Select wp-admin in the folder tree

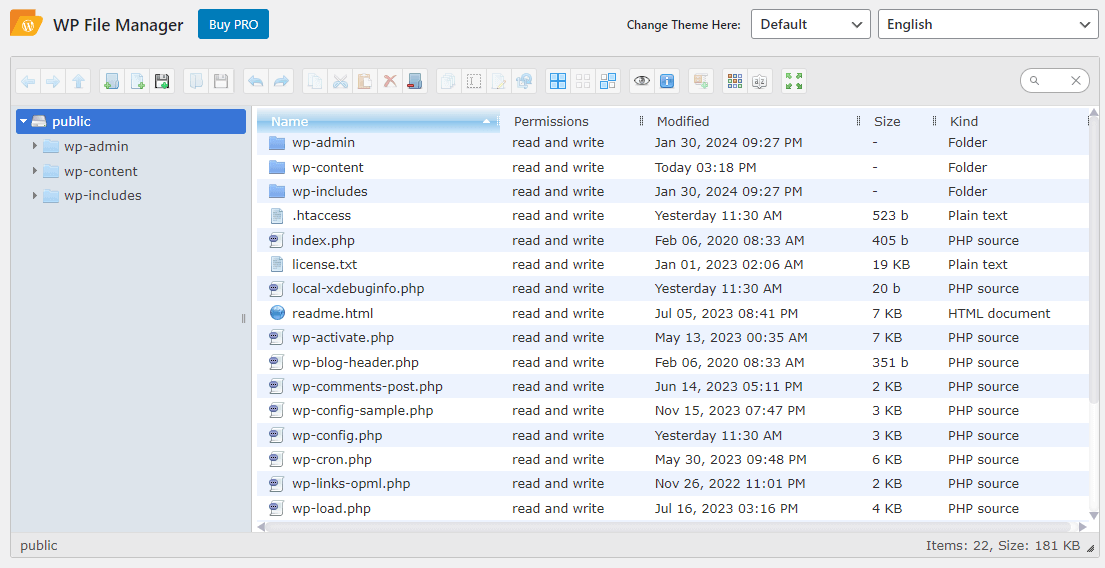point(96,147)
